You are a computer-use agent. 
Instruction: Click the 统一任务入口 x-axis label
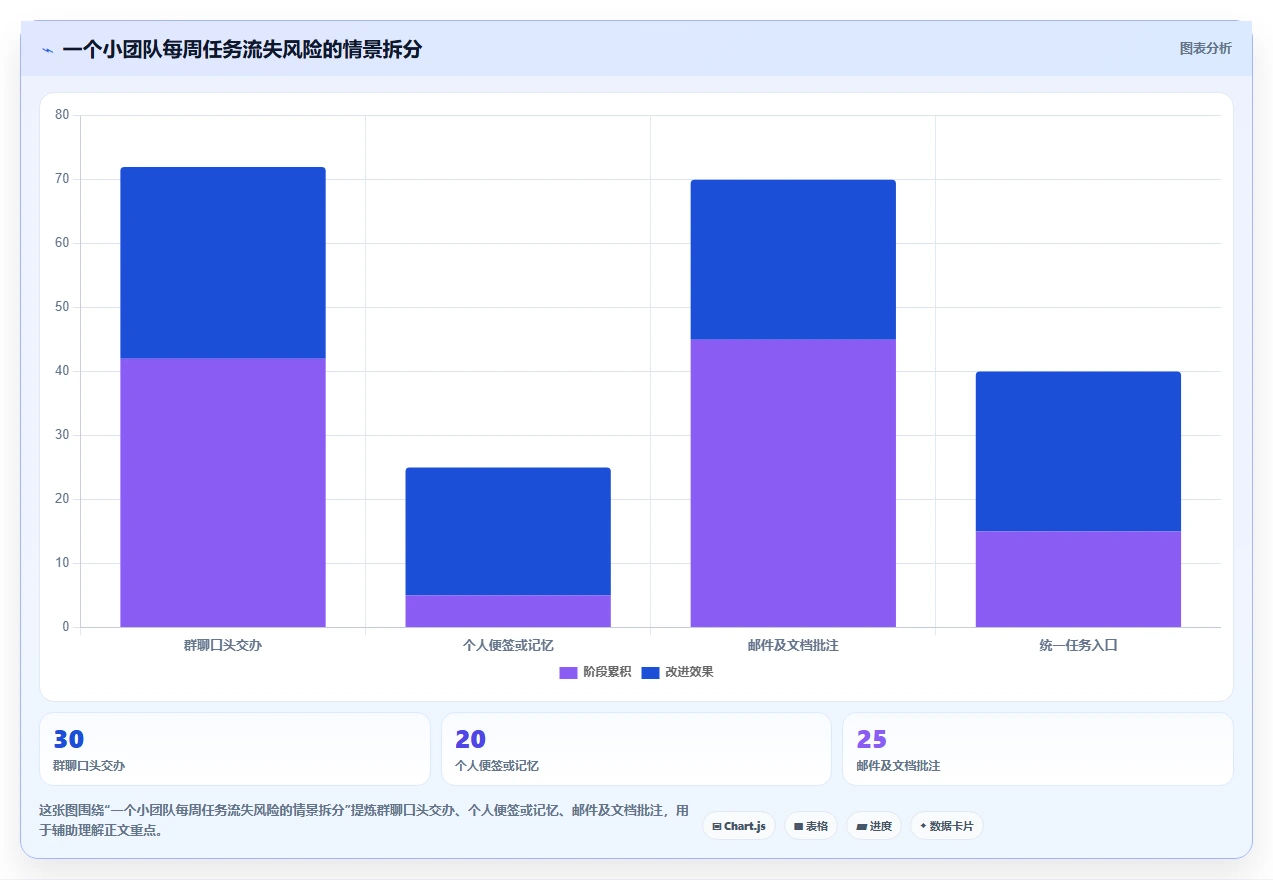[1078, 646]
